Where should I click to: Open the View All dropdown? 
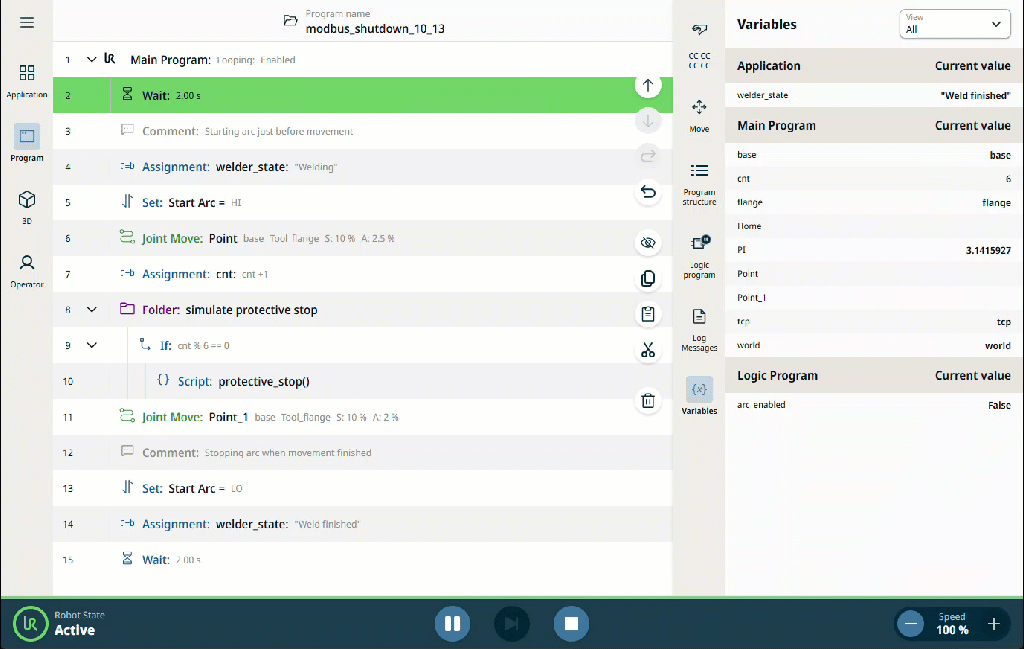954,24
